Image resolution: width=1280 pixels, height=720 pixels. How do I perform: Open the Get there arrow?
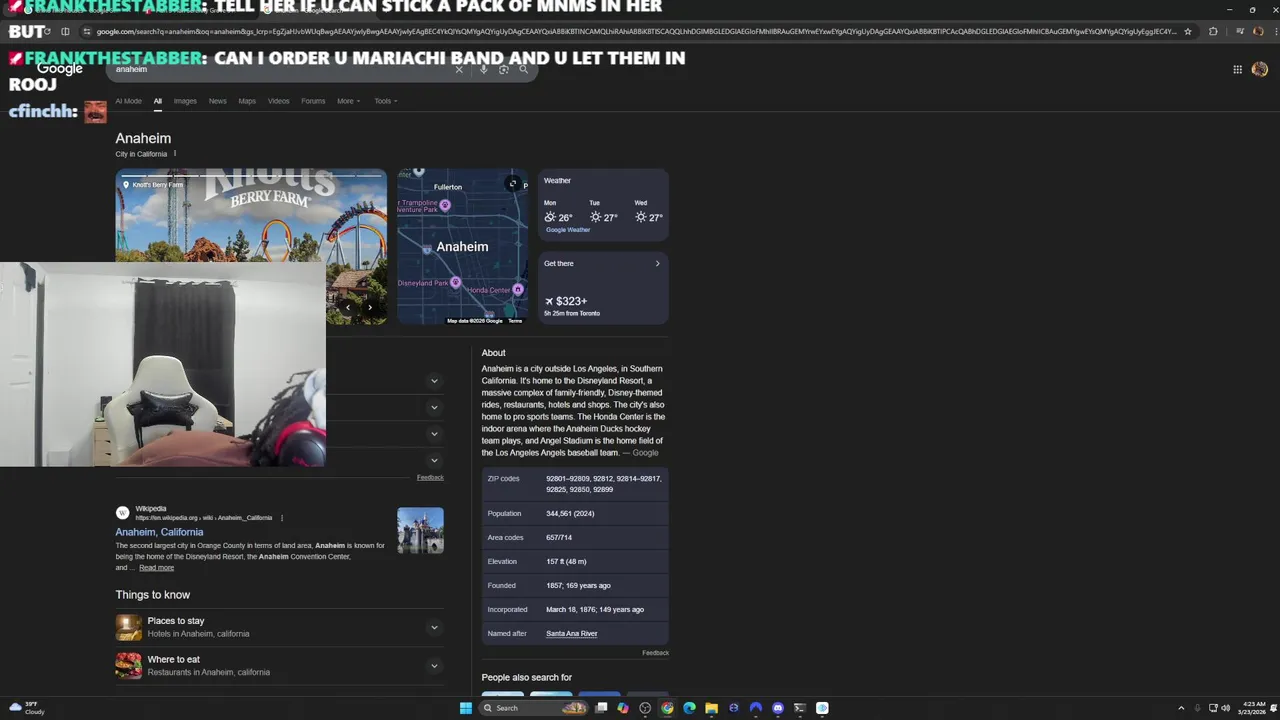pos(657,263)
